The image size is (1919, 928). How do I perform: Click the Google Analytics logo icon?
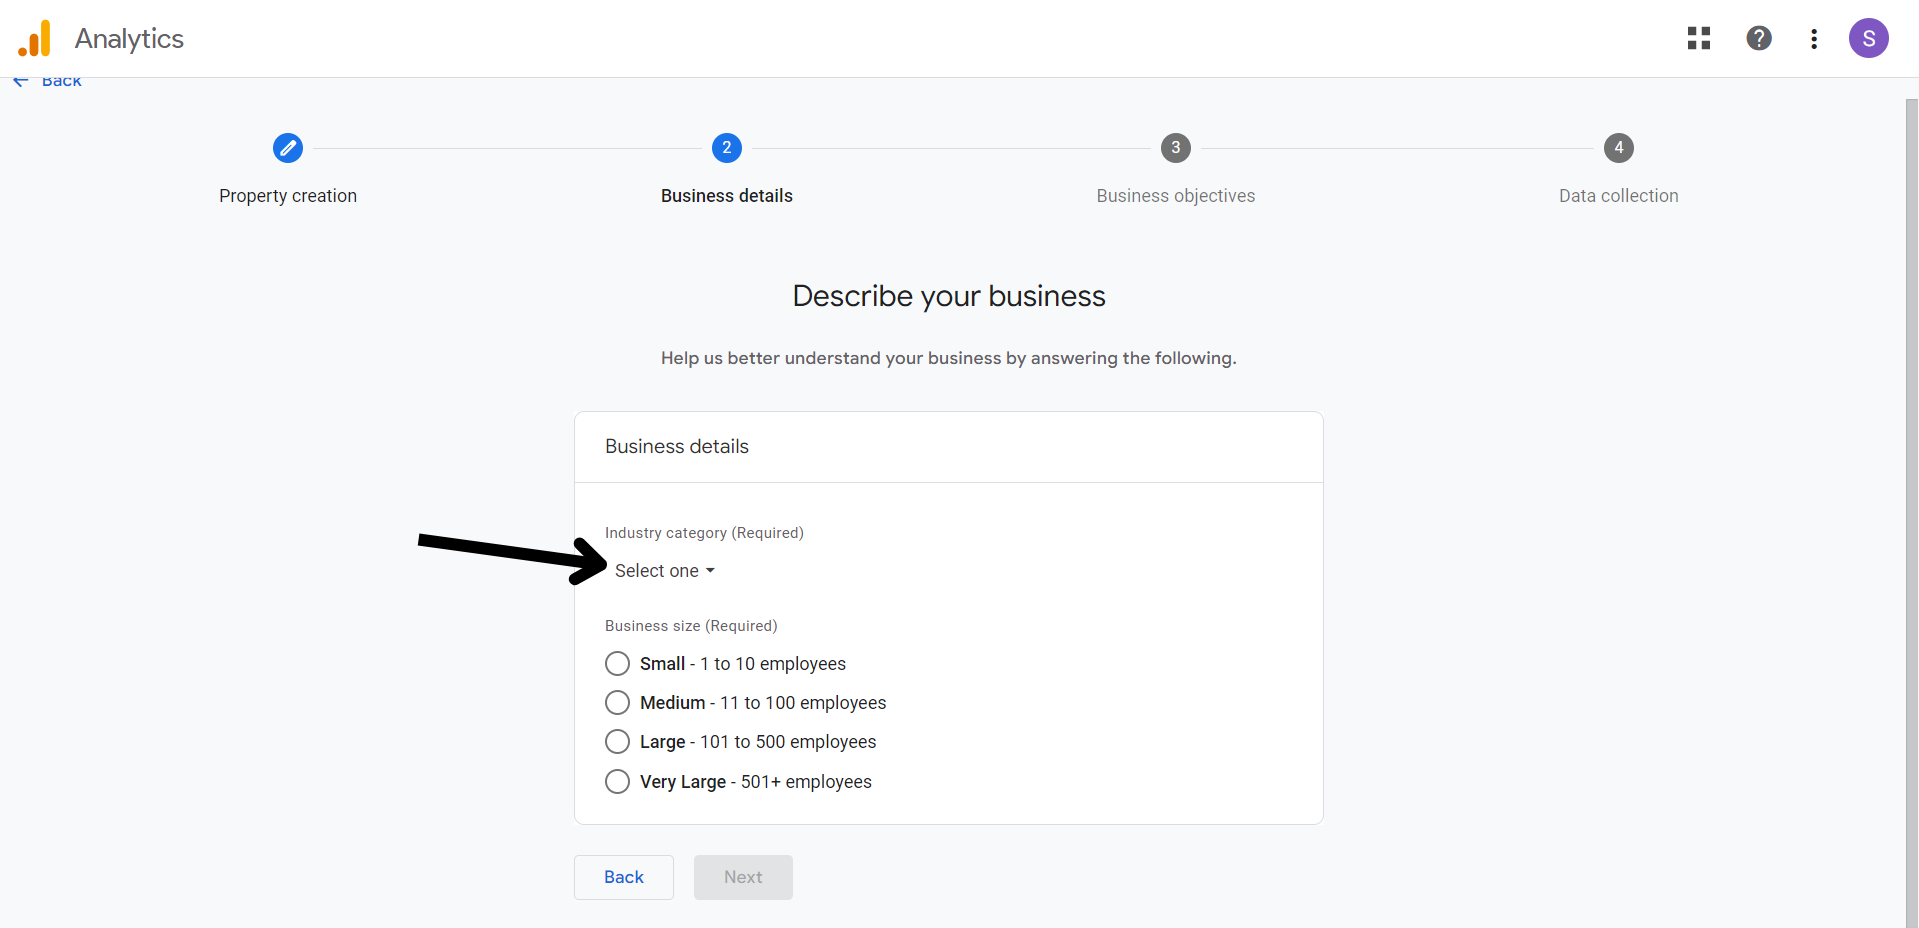[x=34, y=39]
